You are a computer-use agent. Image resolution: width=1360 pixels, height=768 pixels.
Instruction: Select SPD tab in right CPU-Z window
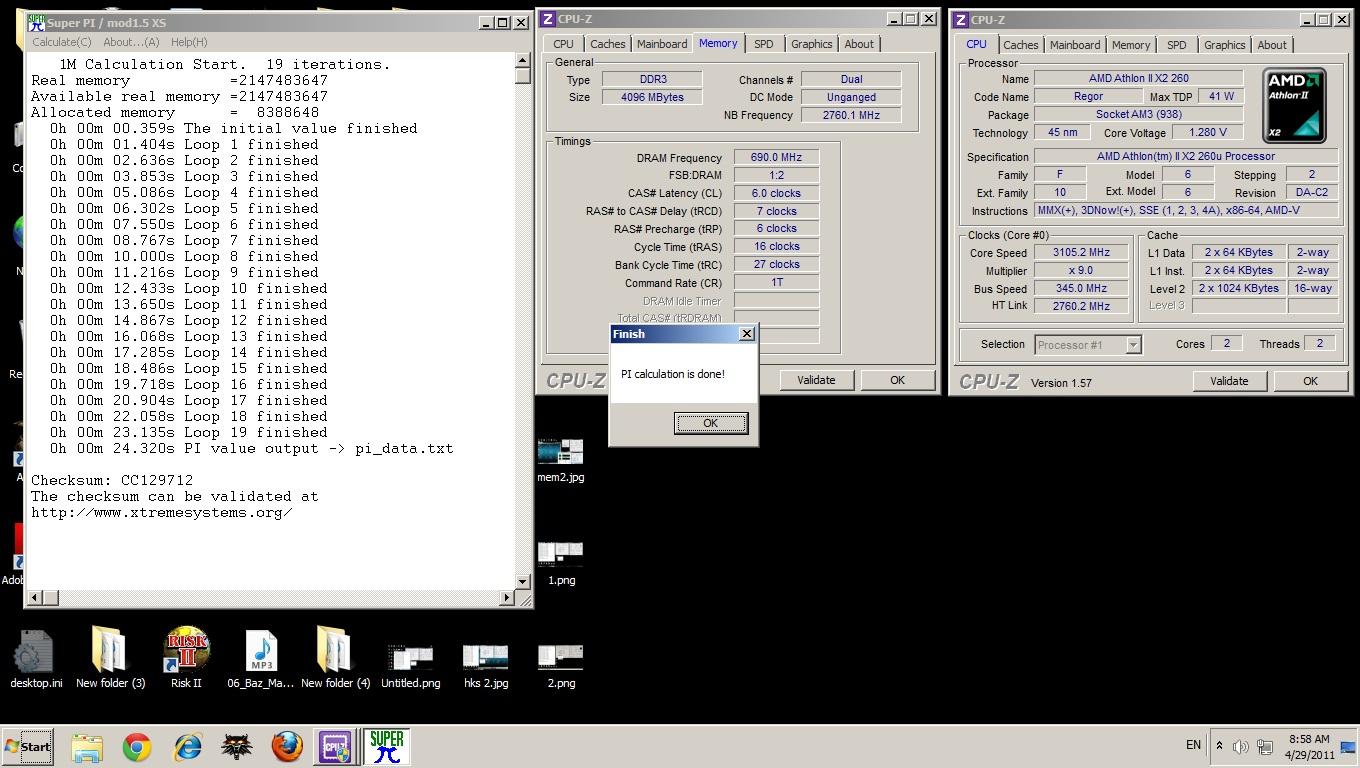pos(1177,45)
